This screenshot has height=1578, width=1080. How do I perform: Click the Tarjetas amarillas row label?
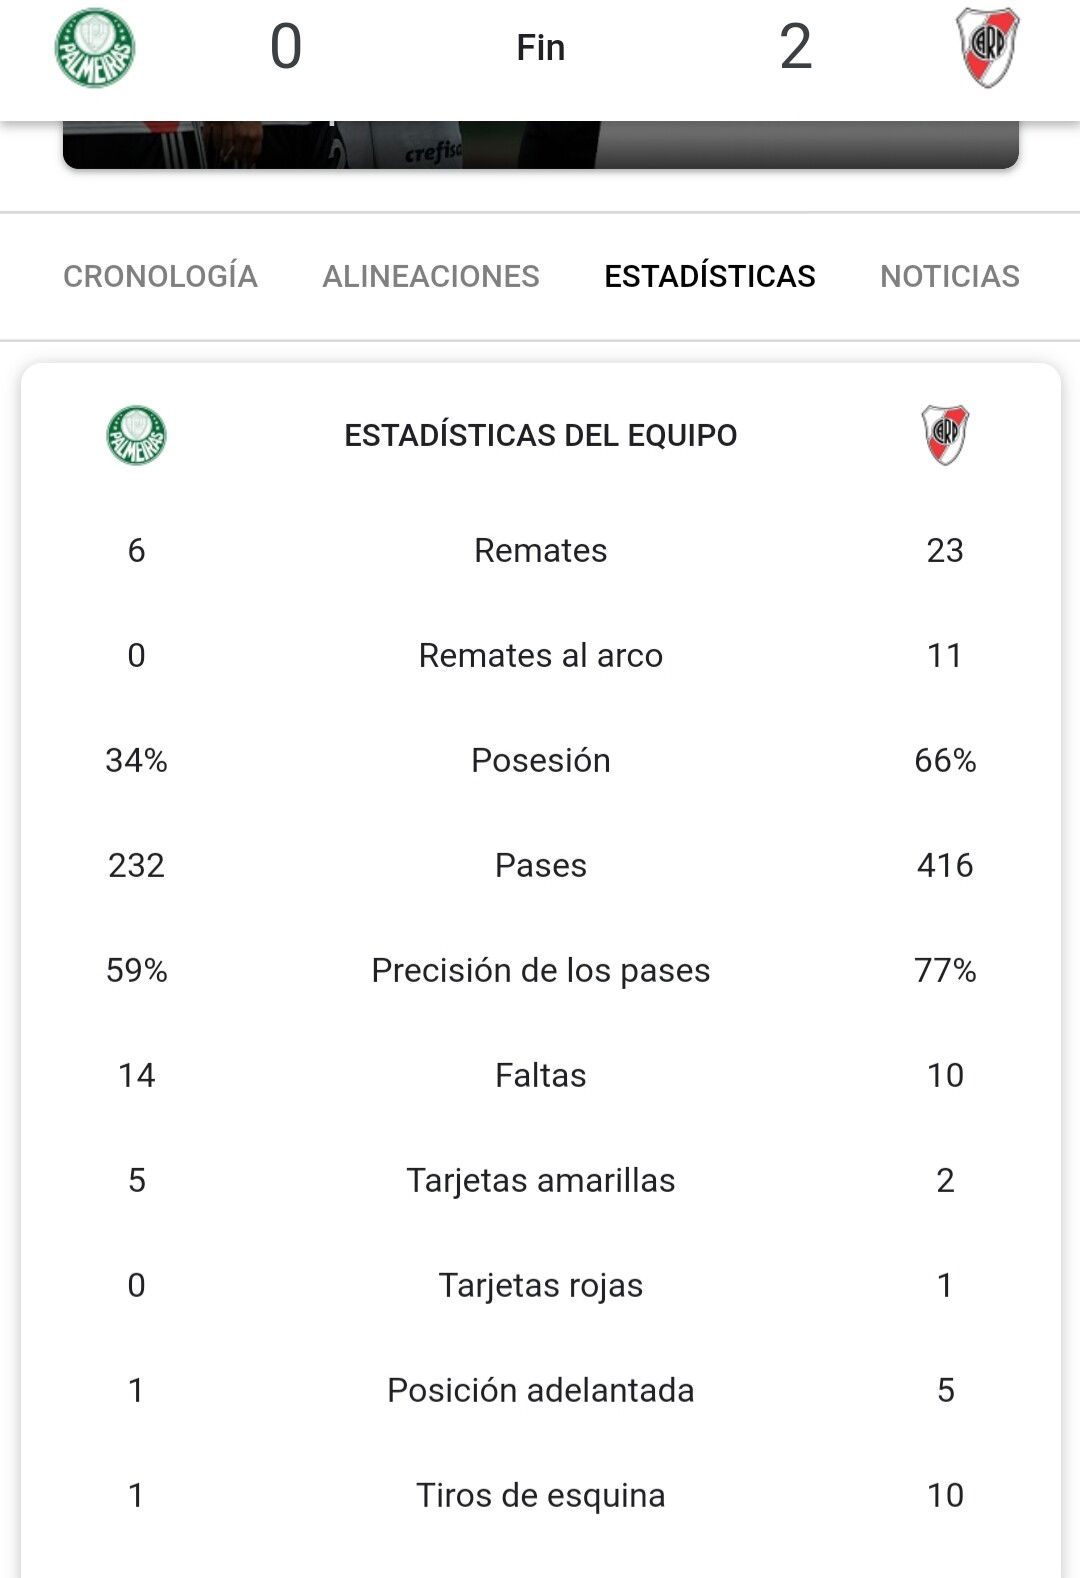(541, 1180)
